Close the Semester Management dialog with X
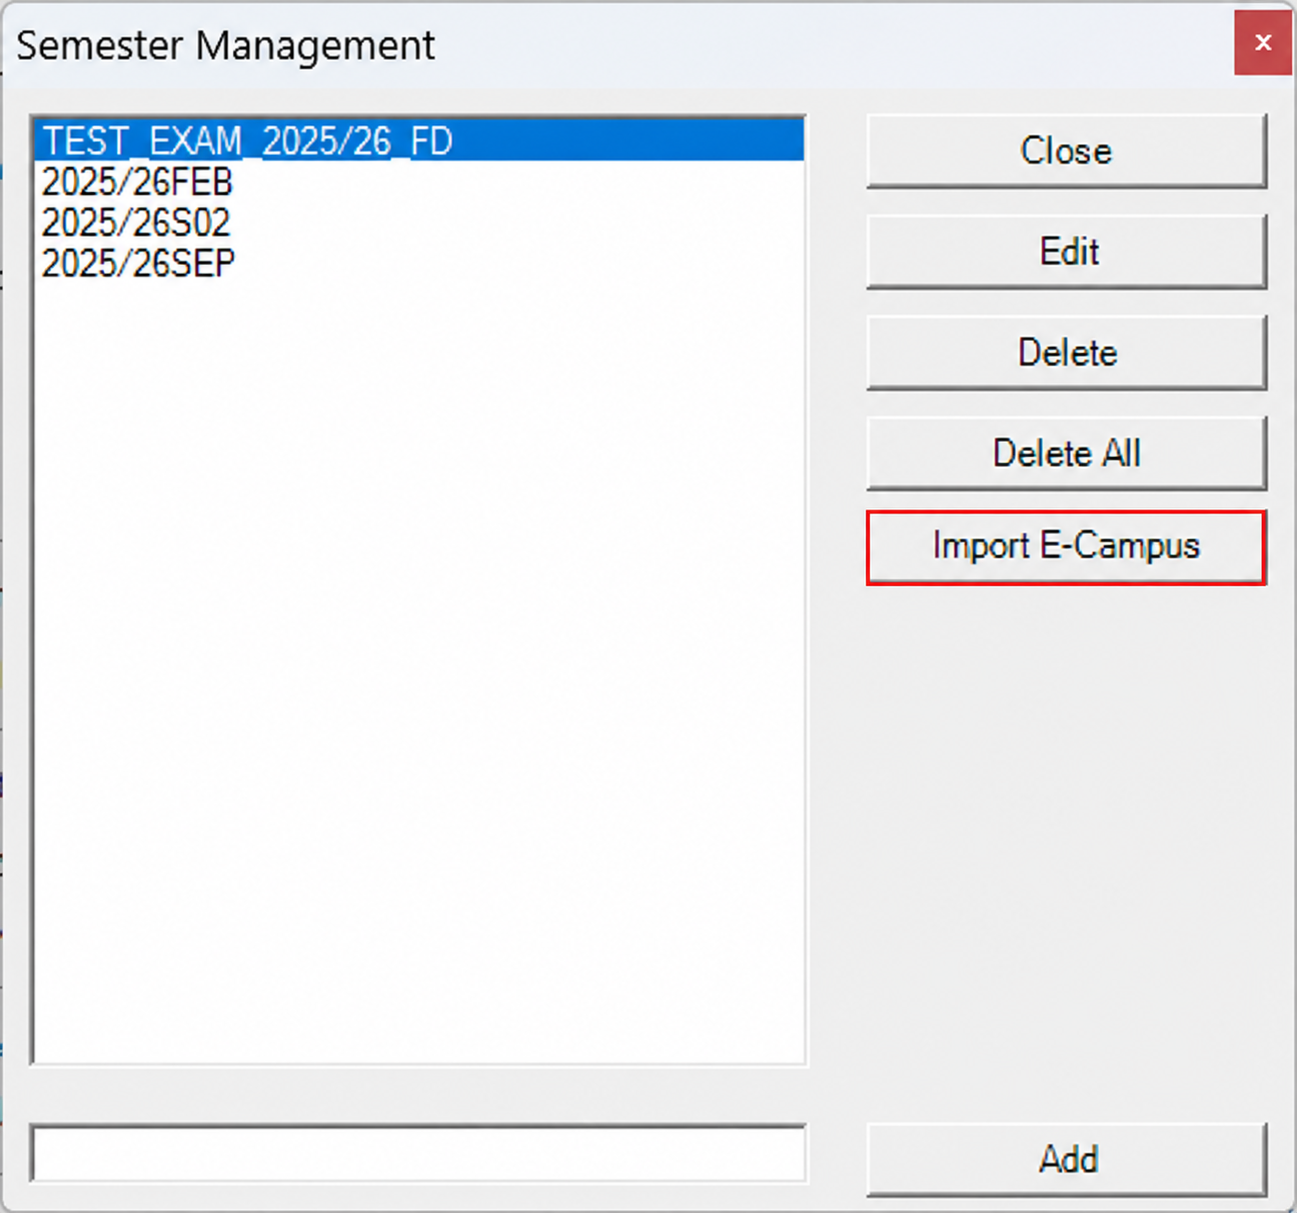 (x=1263, y=43)
